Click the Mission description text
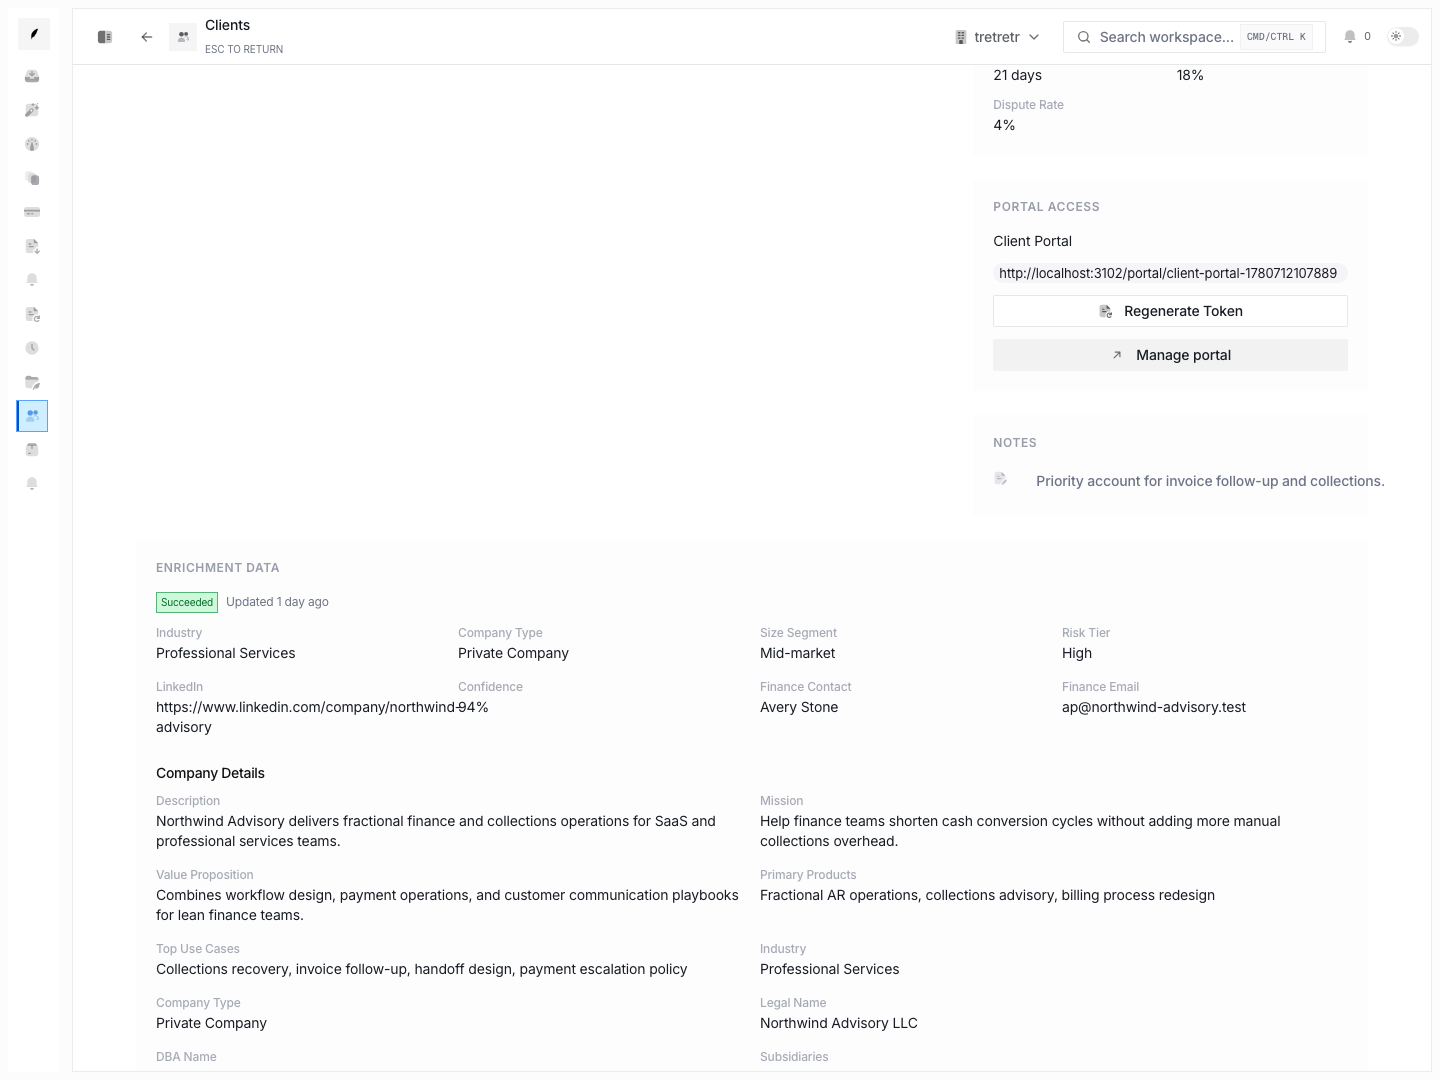1440x1080 pixels. point(1020,831)
